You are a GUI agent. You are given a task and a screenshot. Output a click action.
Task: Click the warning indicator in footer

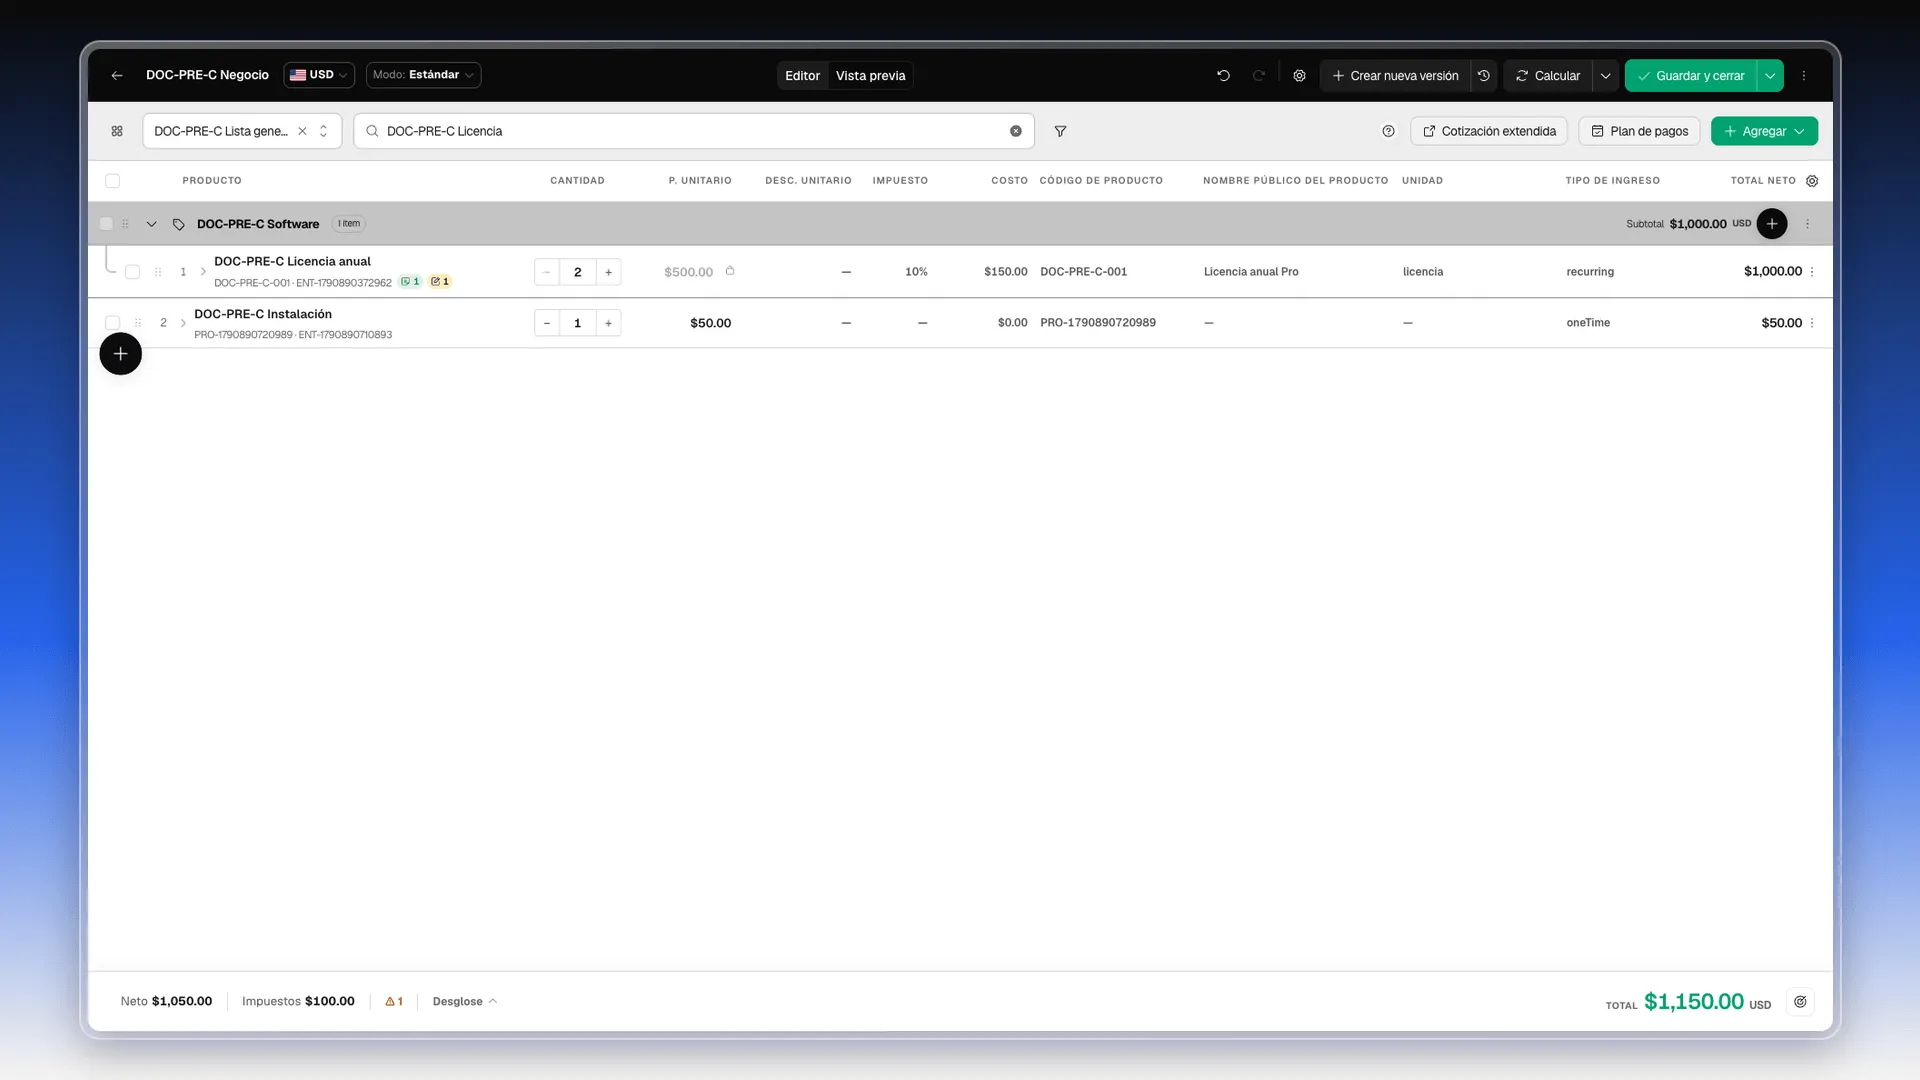[x=394, y=1001]
